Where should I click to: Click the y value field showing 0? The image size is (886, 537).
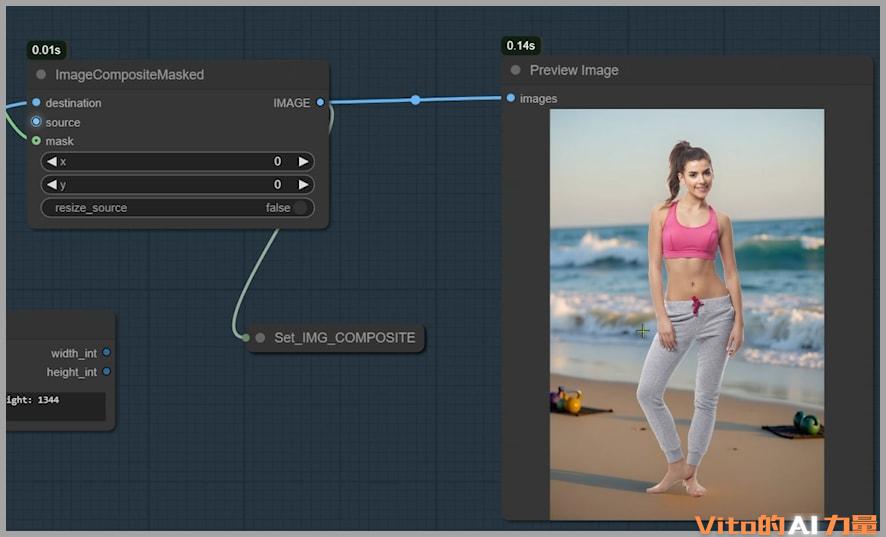(x=177, y=184)
